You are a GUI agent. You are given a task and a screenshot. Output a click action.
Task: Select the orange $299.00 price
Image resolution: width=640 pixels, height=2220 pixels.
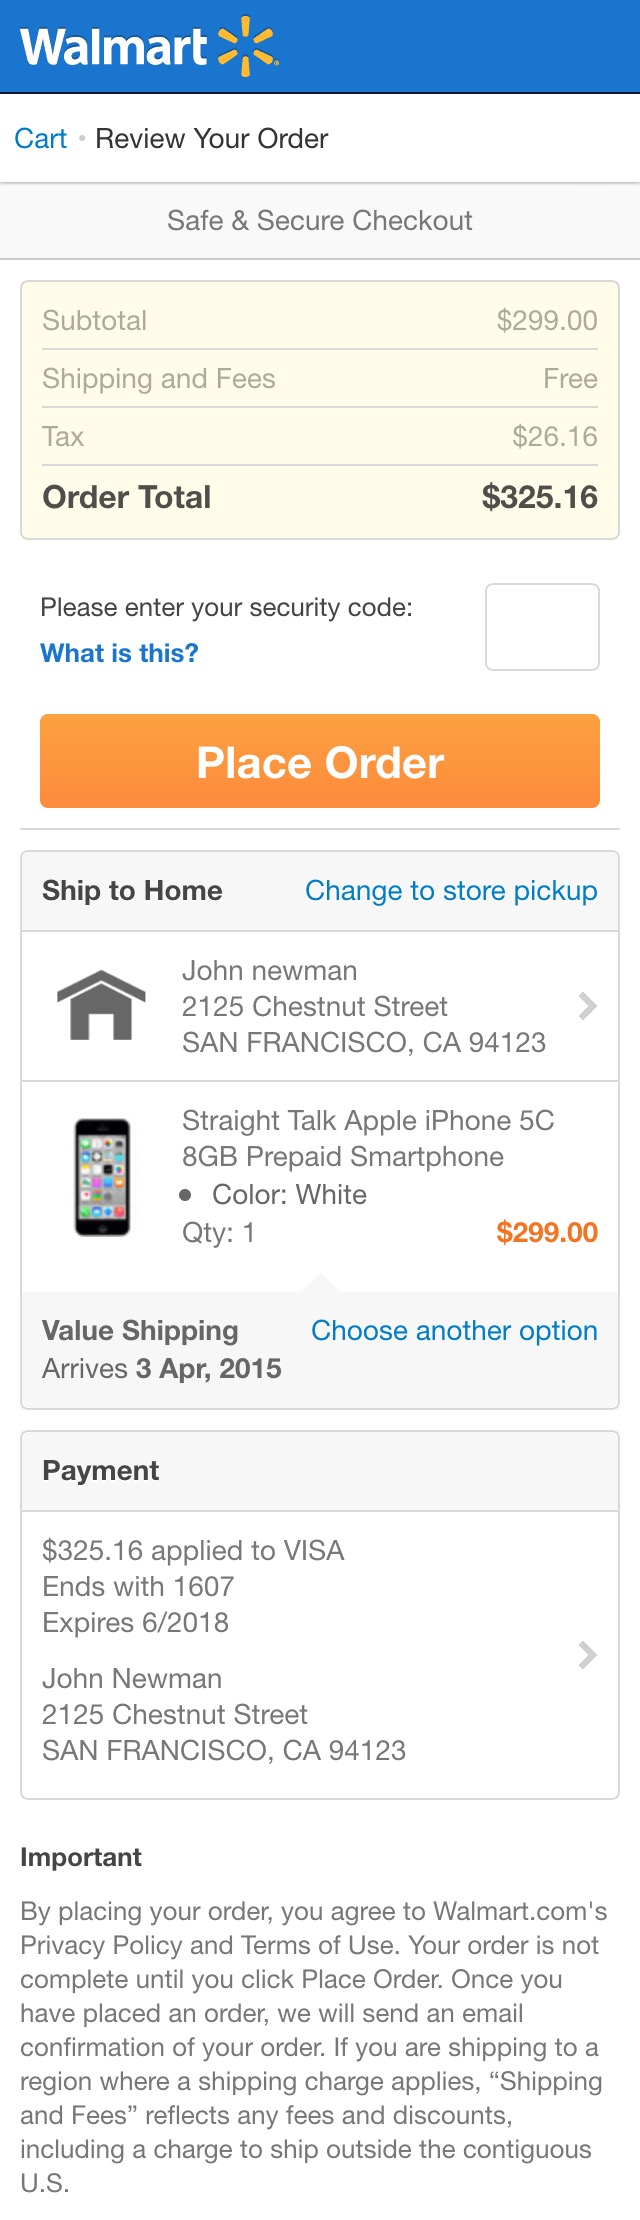coord(548,1233)
